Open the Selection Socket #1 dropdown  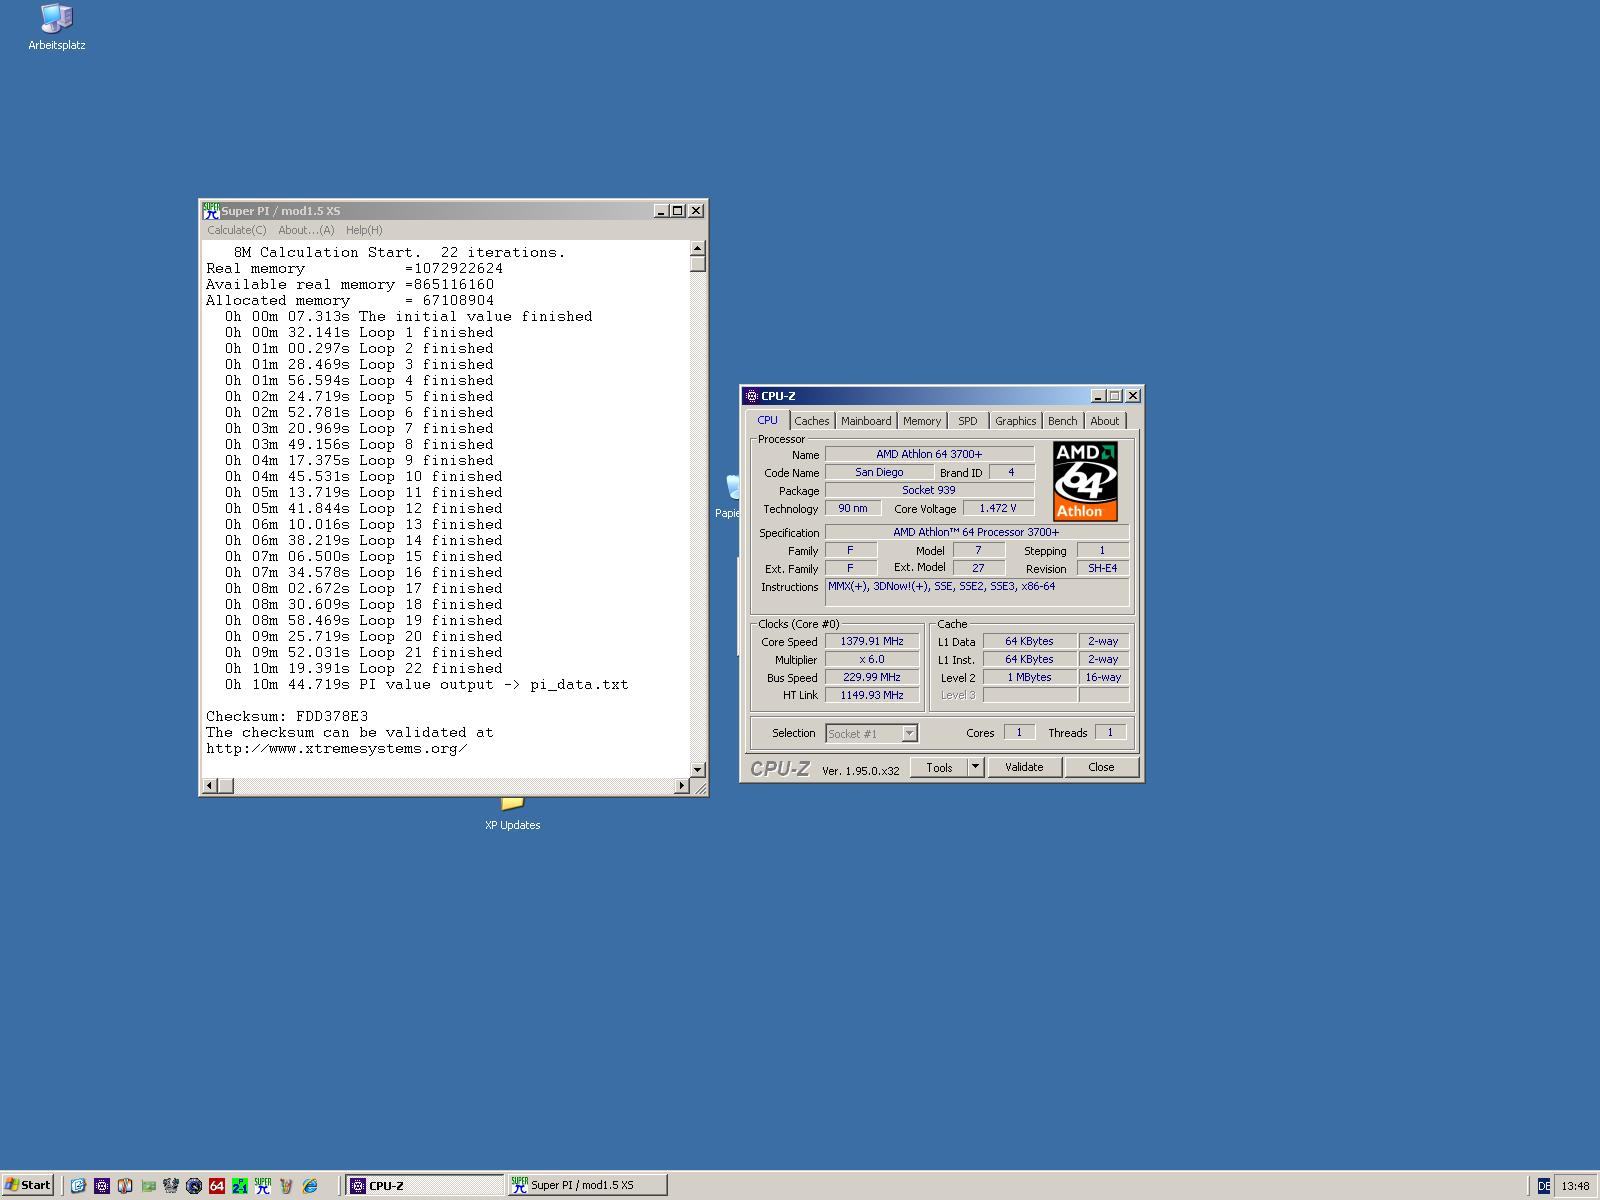[871, 734]
